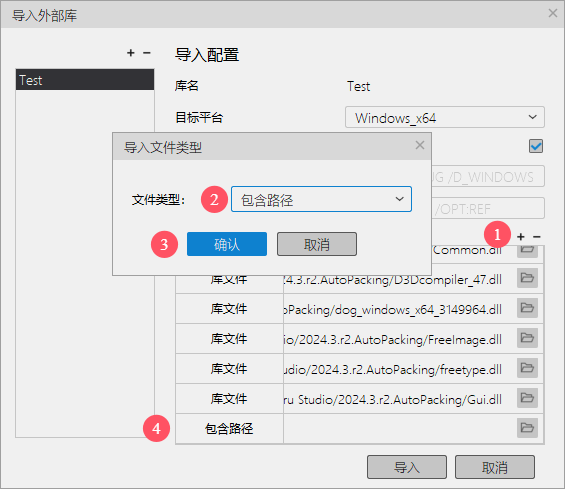Browse folder for the Common.dll row
This screenshot has width=565, height=489.
click(528, 251)
